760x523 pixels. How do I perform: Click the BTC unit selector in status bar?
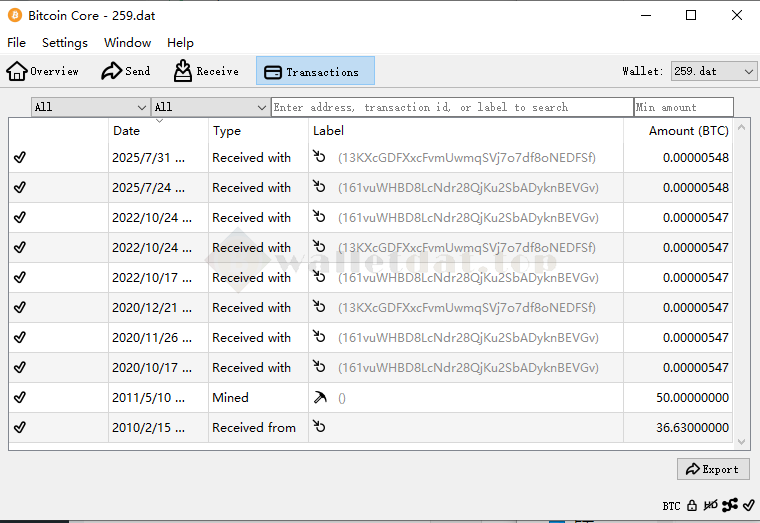[x=671, y=506]
